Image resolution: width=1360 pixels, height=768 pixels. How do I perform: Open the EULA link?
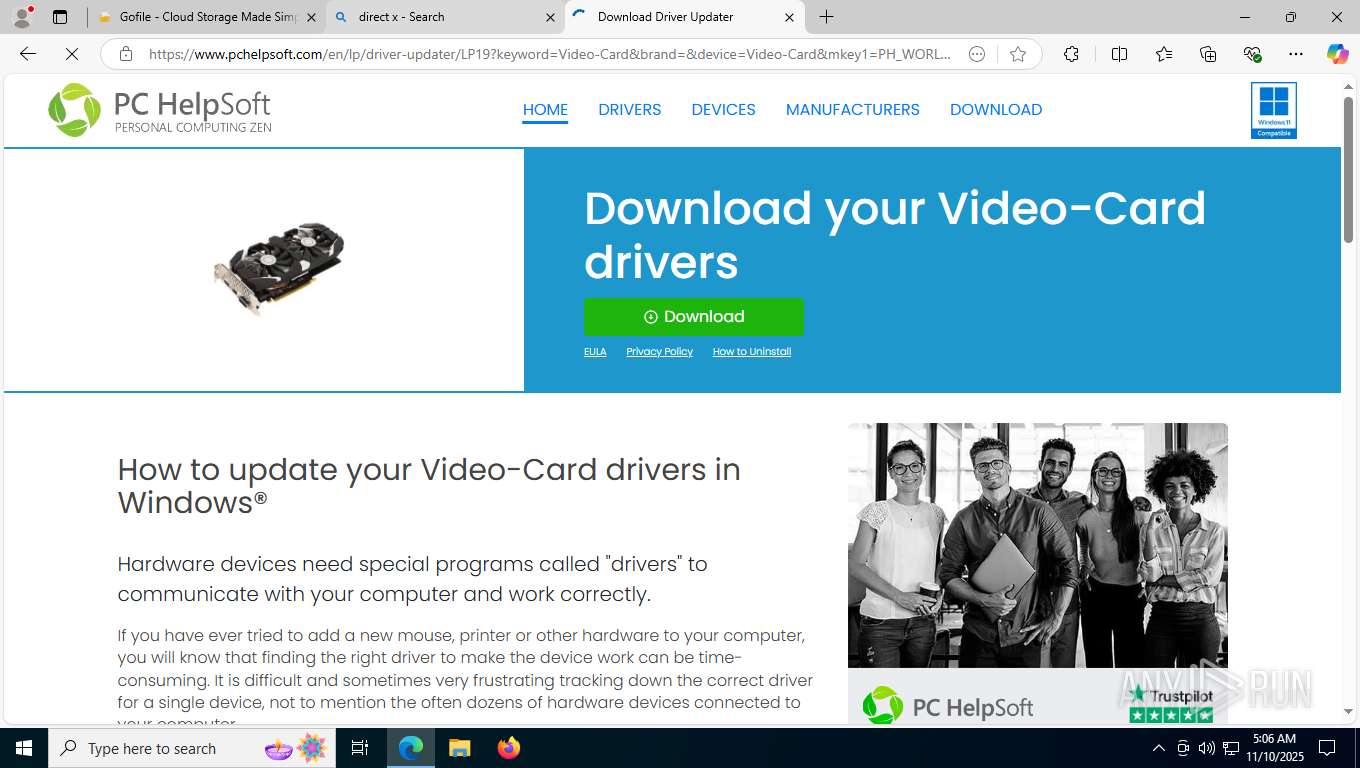(595, 352)
